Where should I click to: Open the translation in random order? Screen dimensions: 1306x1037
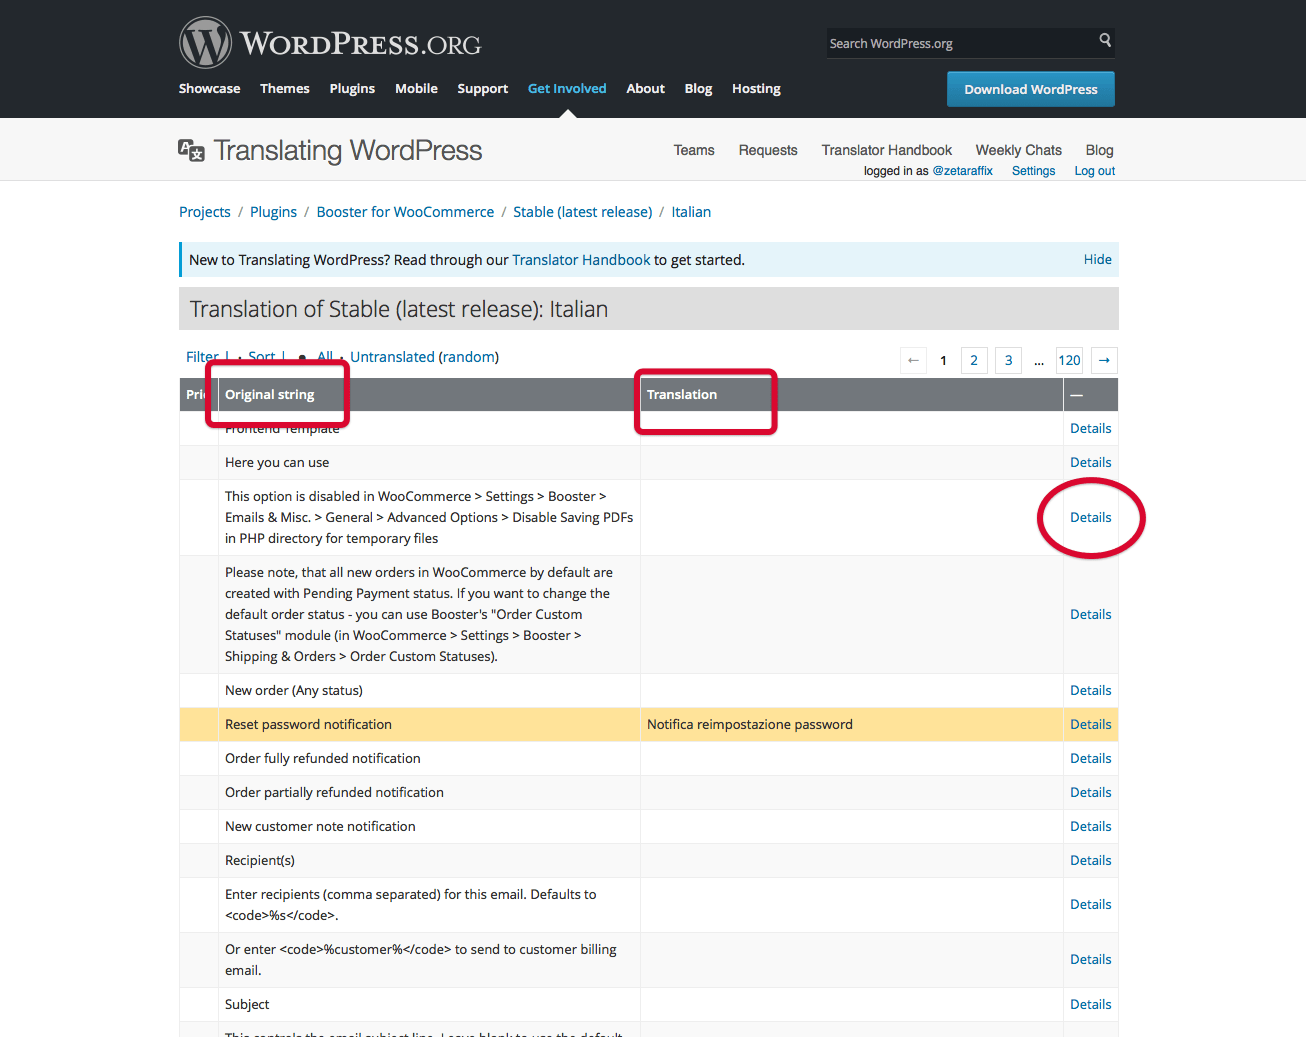[469, 356]
